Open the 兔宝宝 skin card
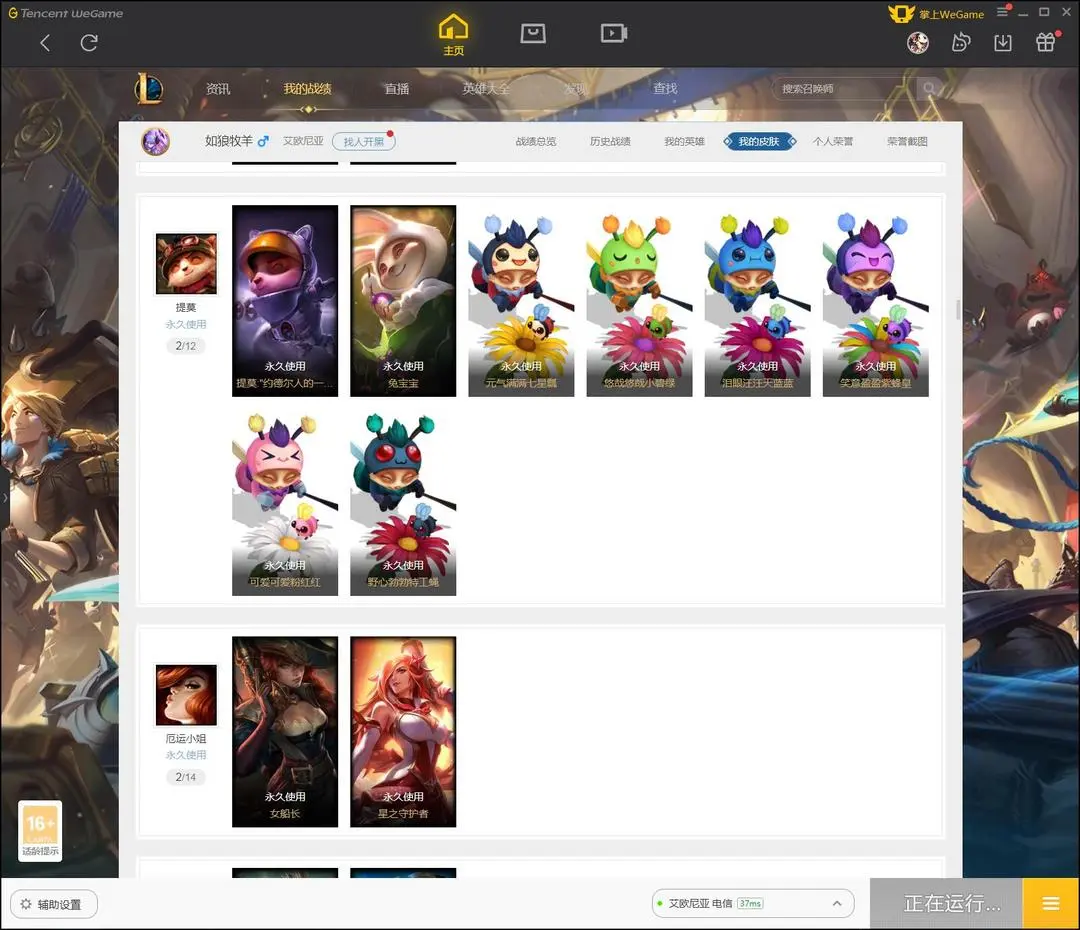 [x=403, y=301]
